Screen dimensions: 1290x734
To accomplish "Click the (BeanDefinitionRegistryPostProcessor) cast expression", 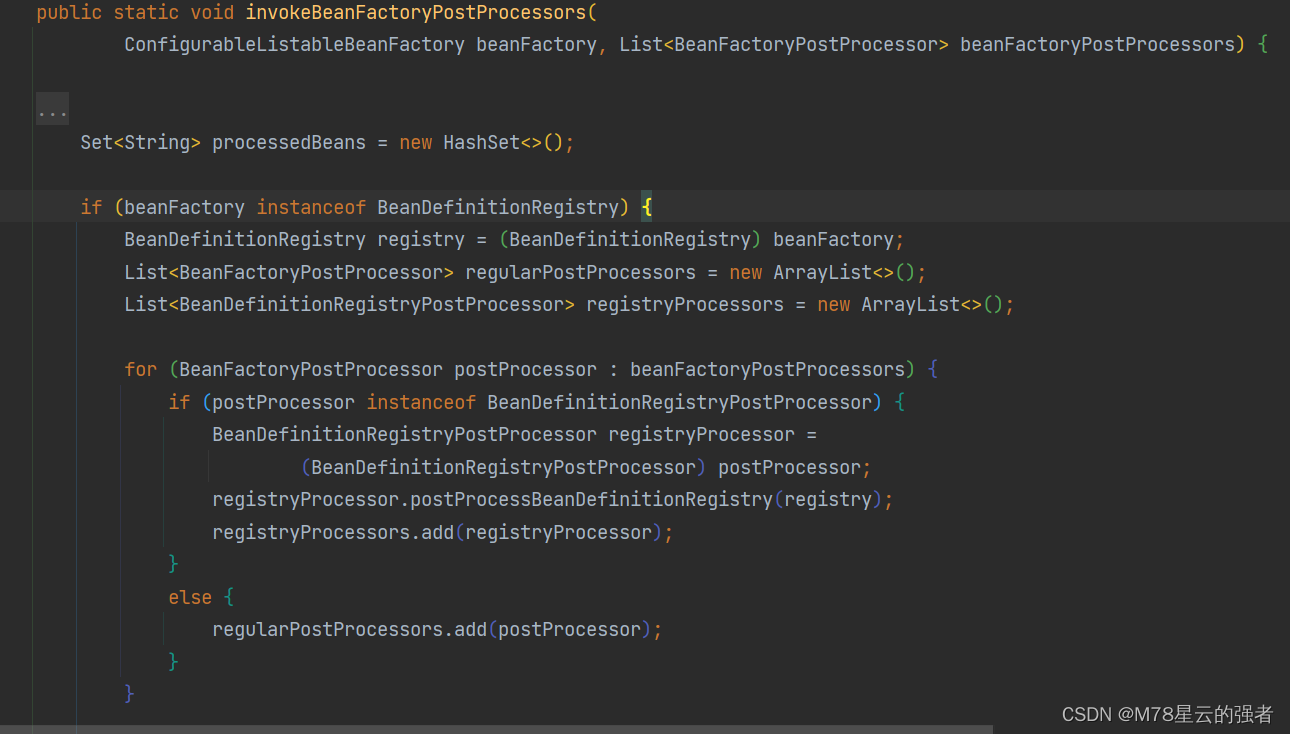I will pyautogui.click(x=503, y=467).
